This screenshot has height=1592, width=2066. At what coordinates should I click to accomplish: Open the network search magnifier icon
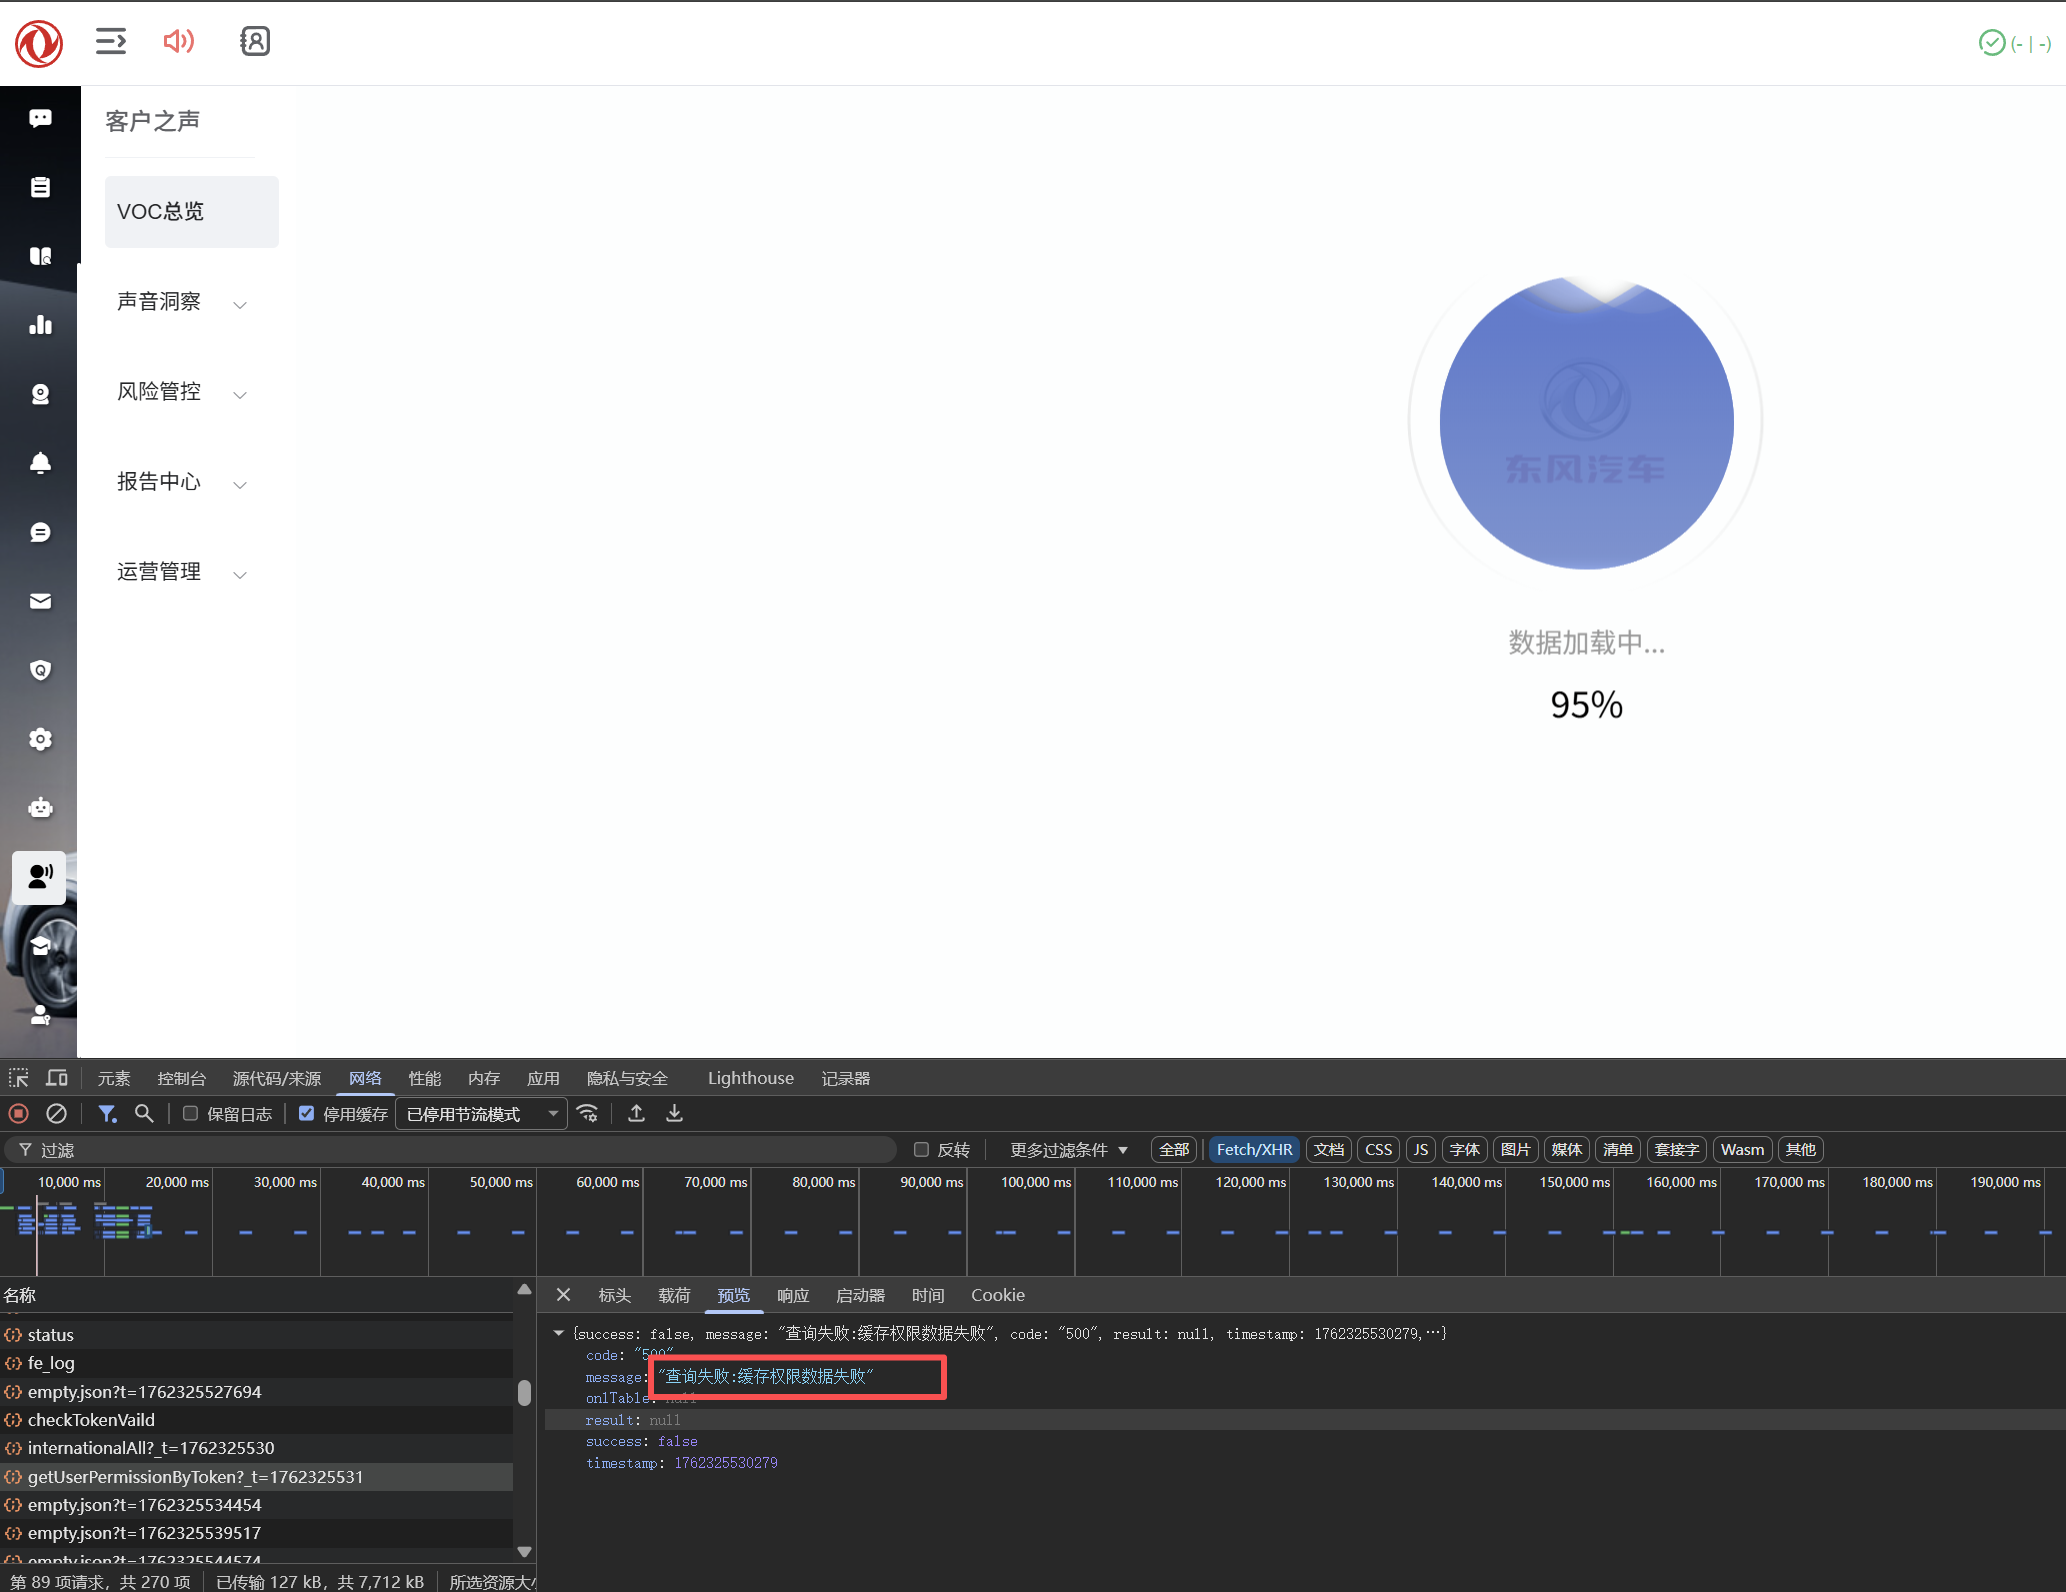[x=144, y=1113]
